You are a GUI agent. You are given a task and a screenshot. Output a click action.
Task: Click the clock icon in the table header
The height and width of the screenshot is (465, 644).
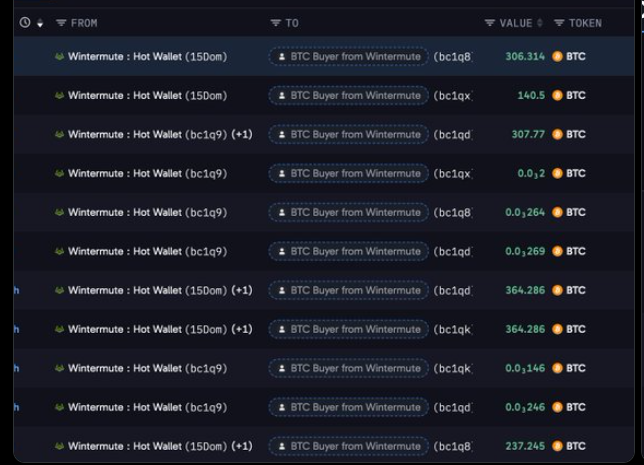(x=25, y=23)
